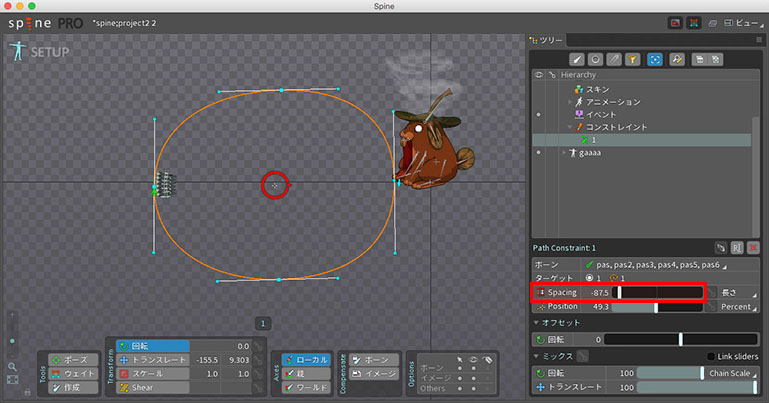Toggle the blue center-on-selection icon
The image size is (769, 403).
coord(655,60)
